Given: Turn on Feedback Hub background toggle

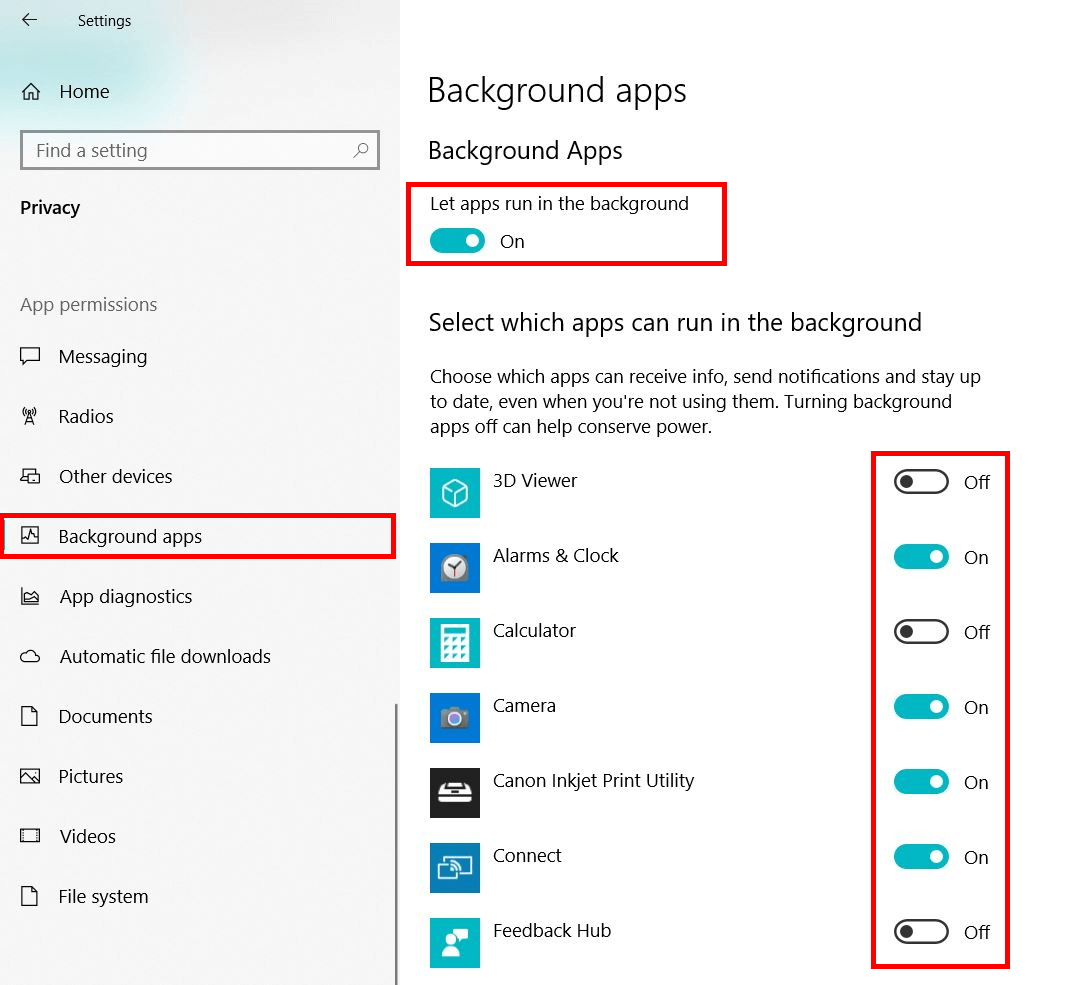Looking at the screenshot, I should [921, 932].
